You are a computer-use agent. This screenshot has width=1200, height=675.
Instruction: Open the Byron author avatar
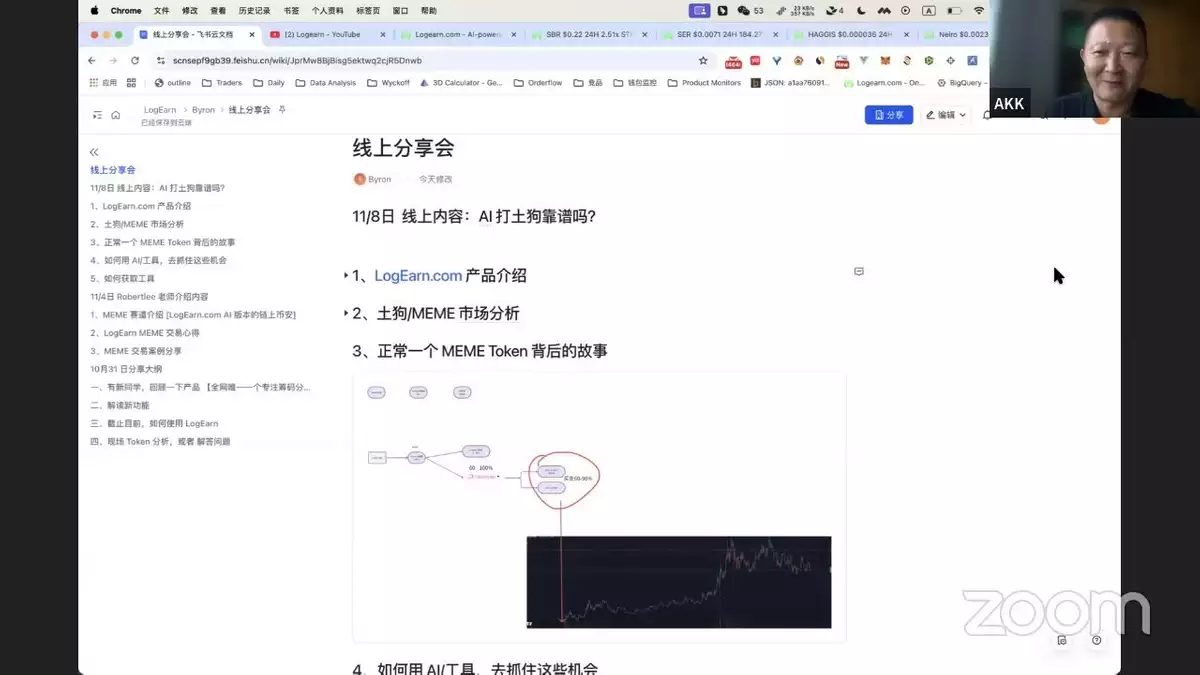pos(360,179)
